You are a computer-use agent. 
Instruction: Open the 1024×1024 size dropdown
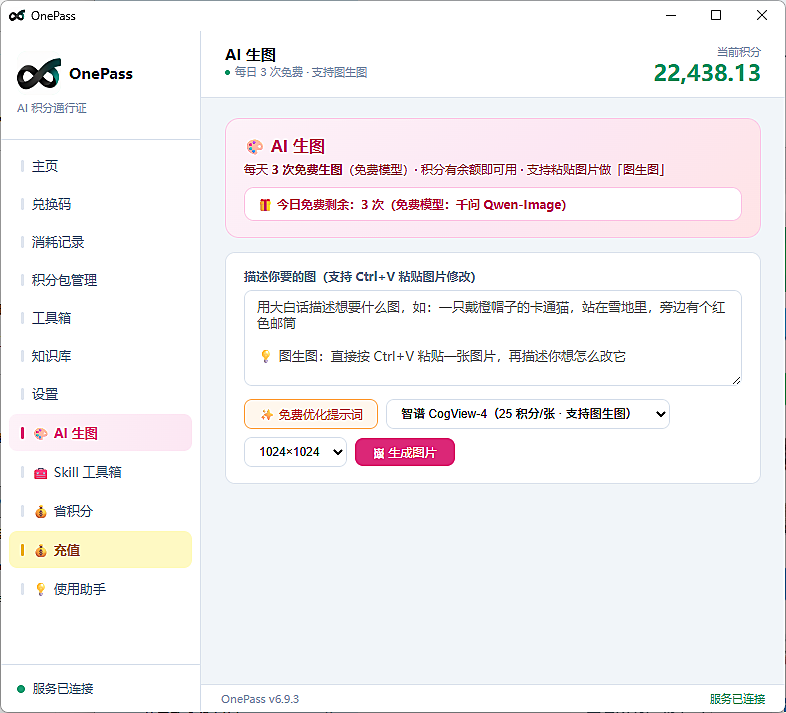click(295, 452)
